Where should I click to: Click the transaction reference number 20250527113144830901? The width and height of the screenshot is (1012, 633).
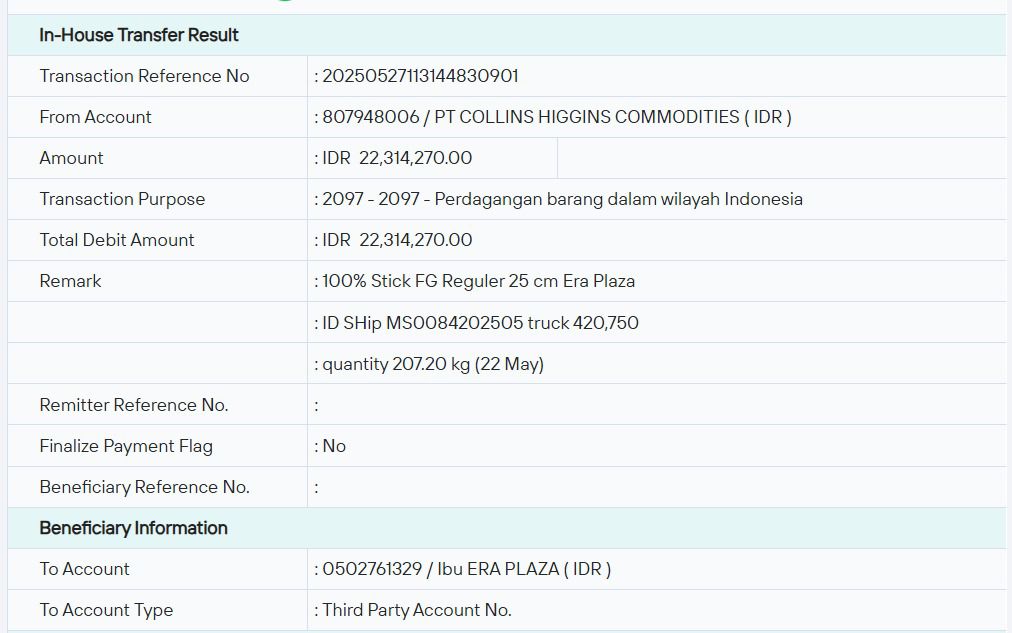click(420, 76)
